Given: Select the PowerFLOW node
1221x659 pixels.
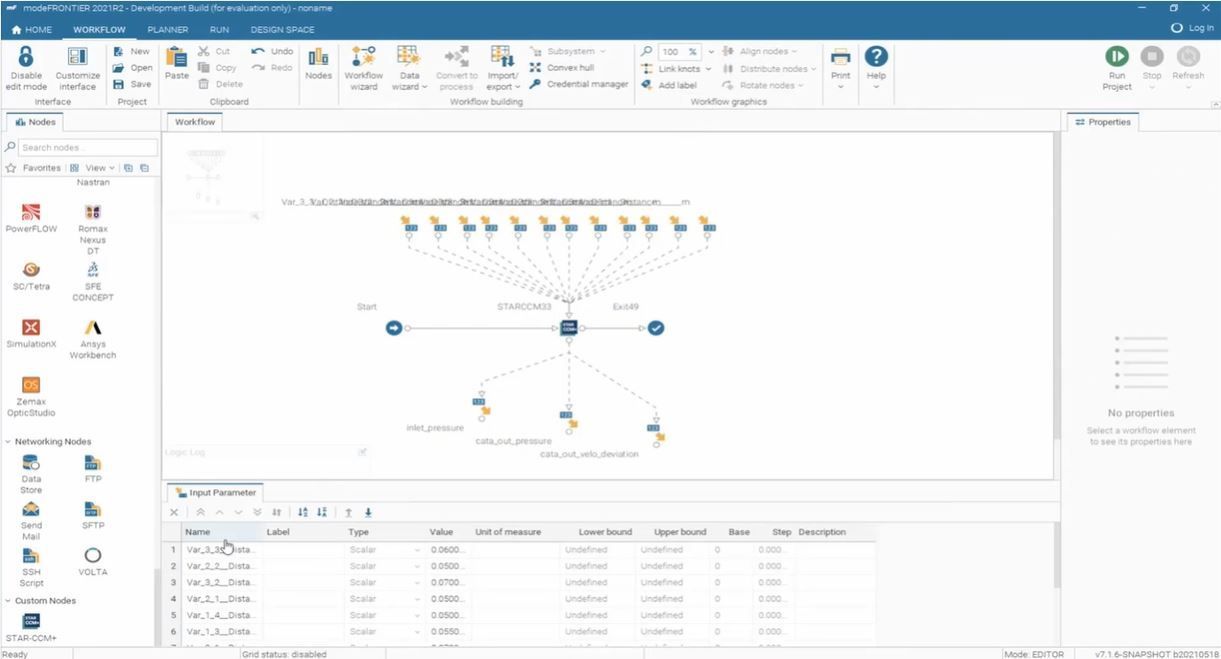Looking at the screenshot, I should [31, 219].
